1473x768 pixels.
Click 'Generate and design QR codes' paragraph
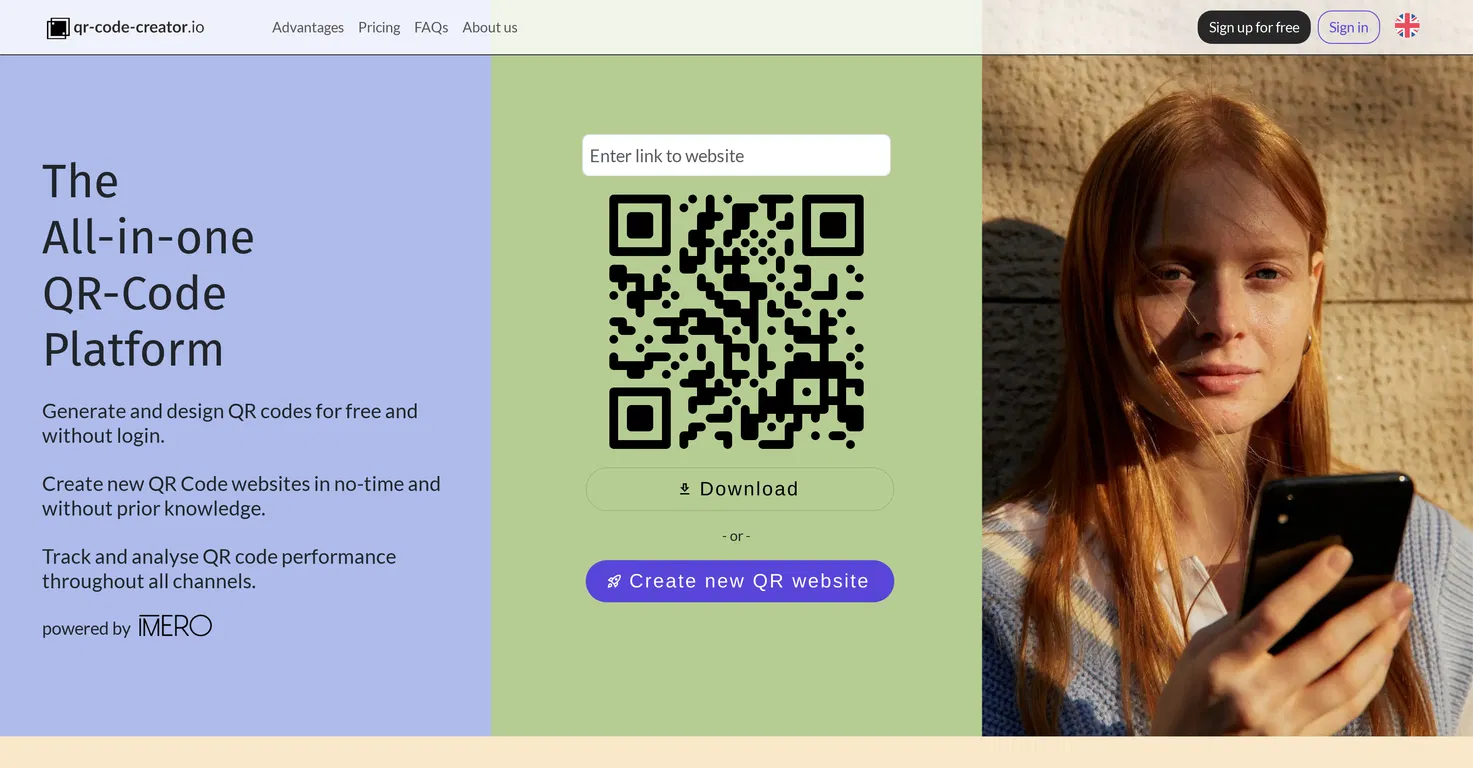coord(230,423)
